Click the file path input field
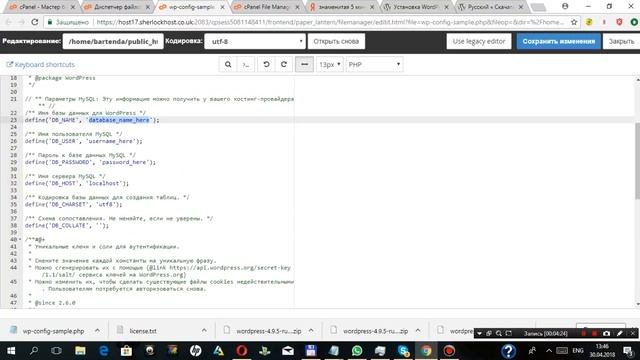640x360 pixels. pyautogui.click(x=113, y=41)
